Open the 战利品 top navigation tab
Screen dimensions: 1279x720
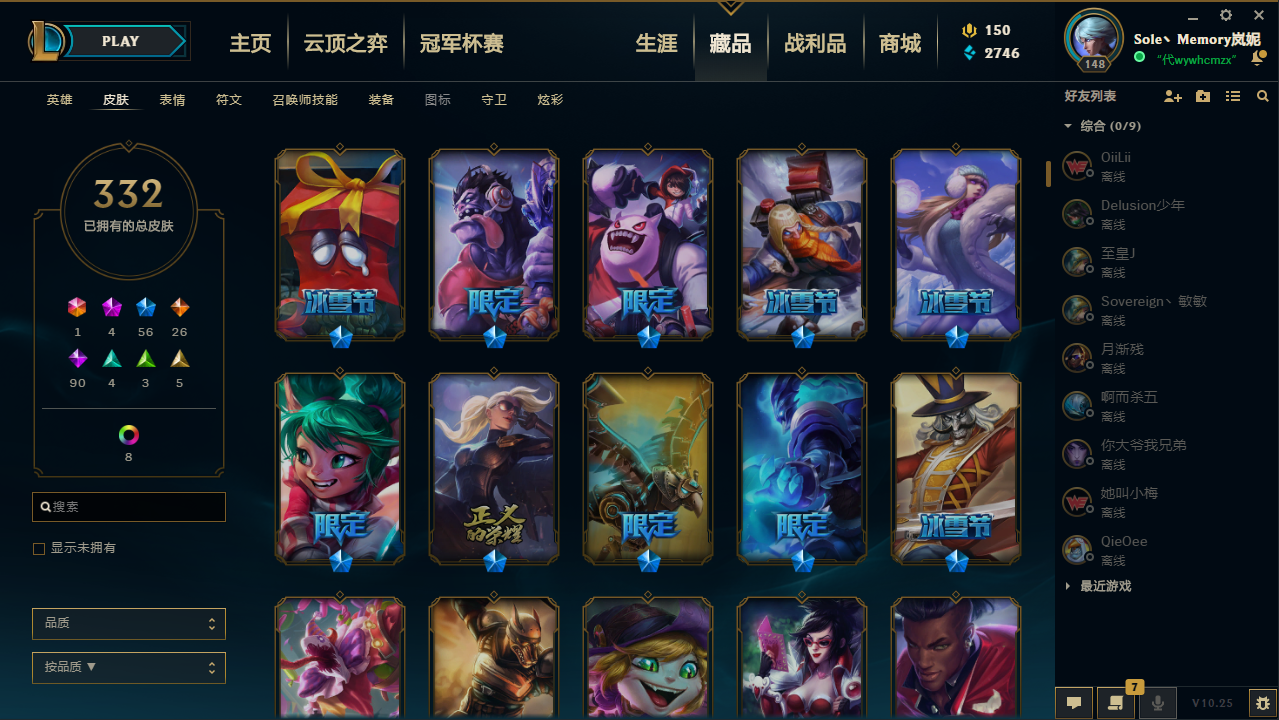815,43
